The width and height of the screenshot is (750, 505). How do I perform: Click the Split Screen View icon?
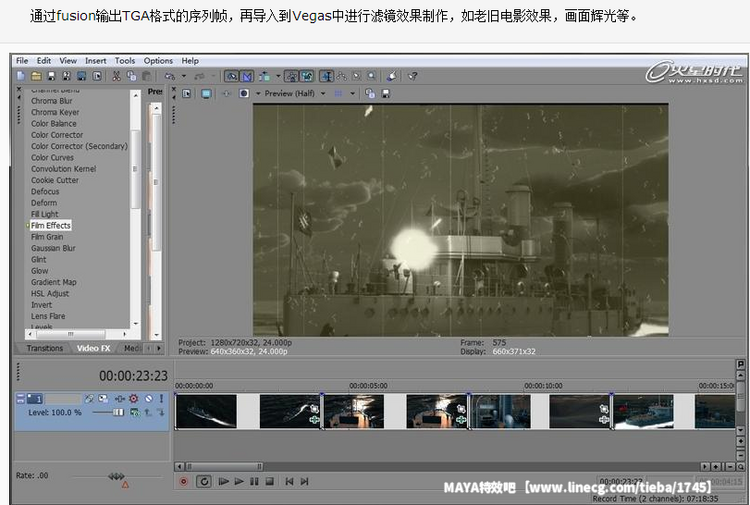[244, 94]
